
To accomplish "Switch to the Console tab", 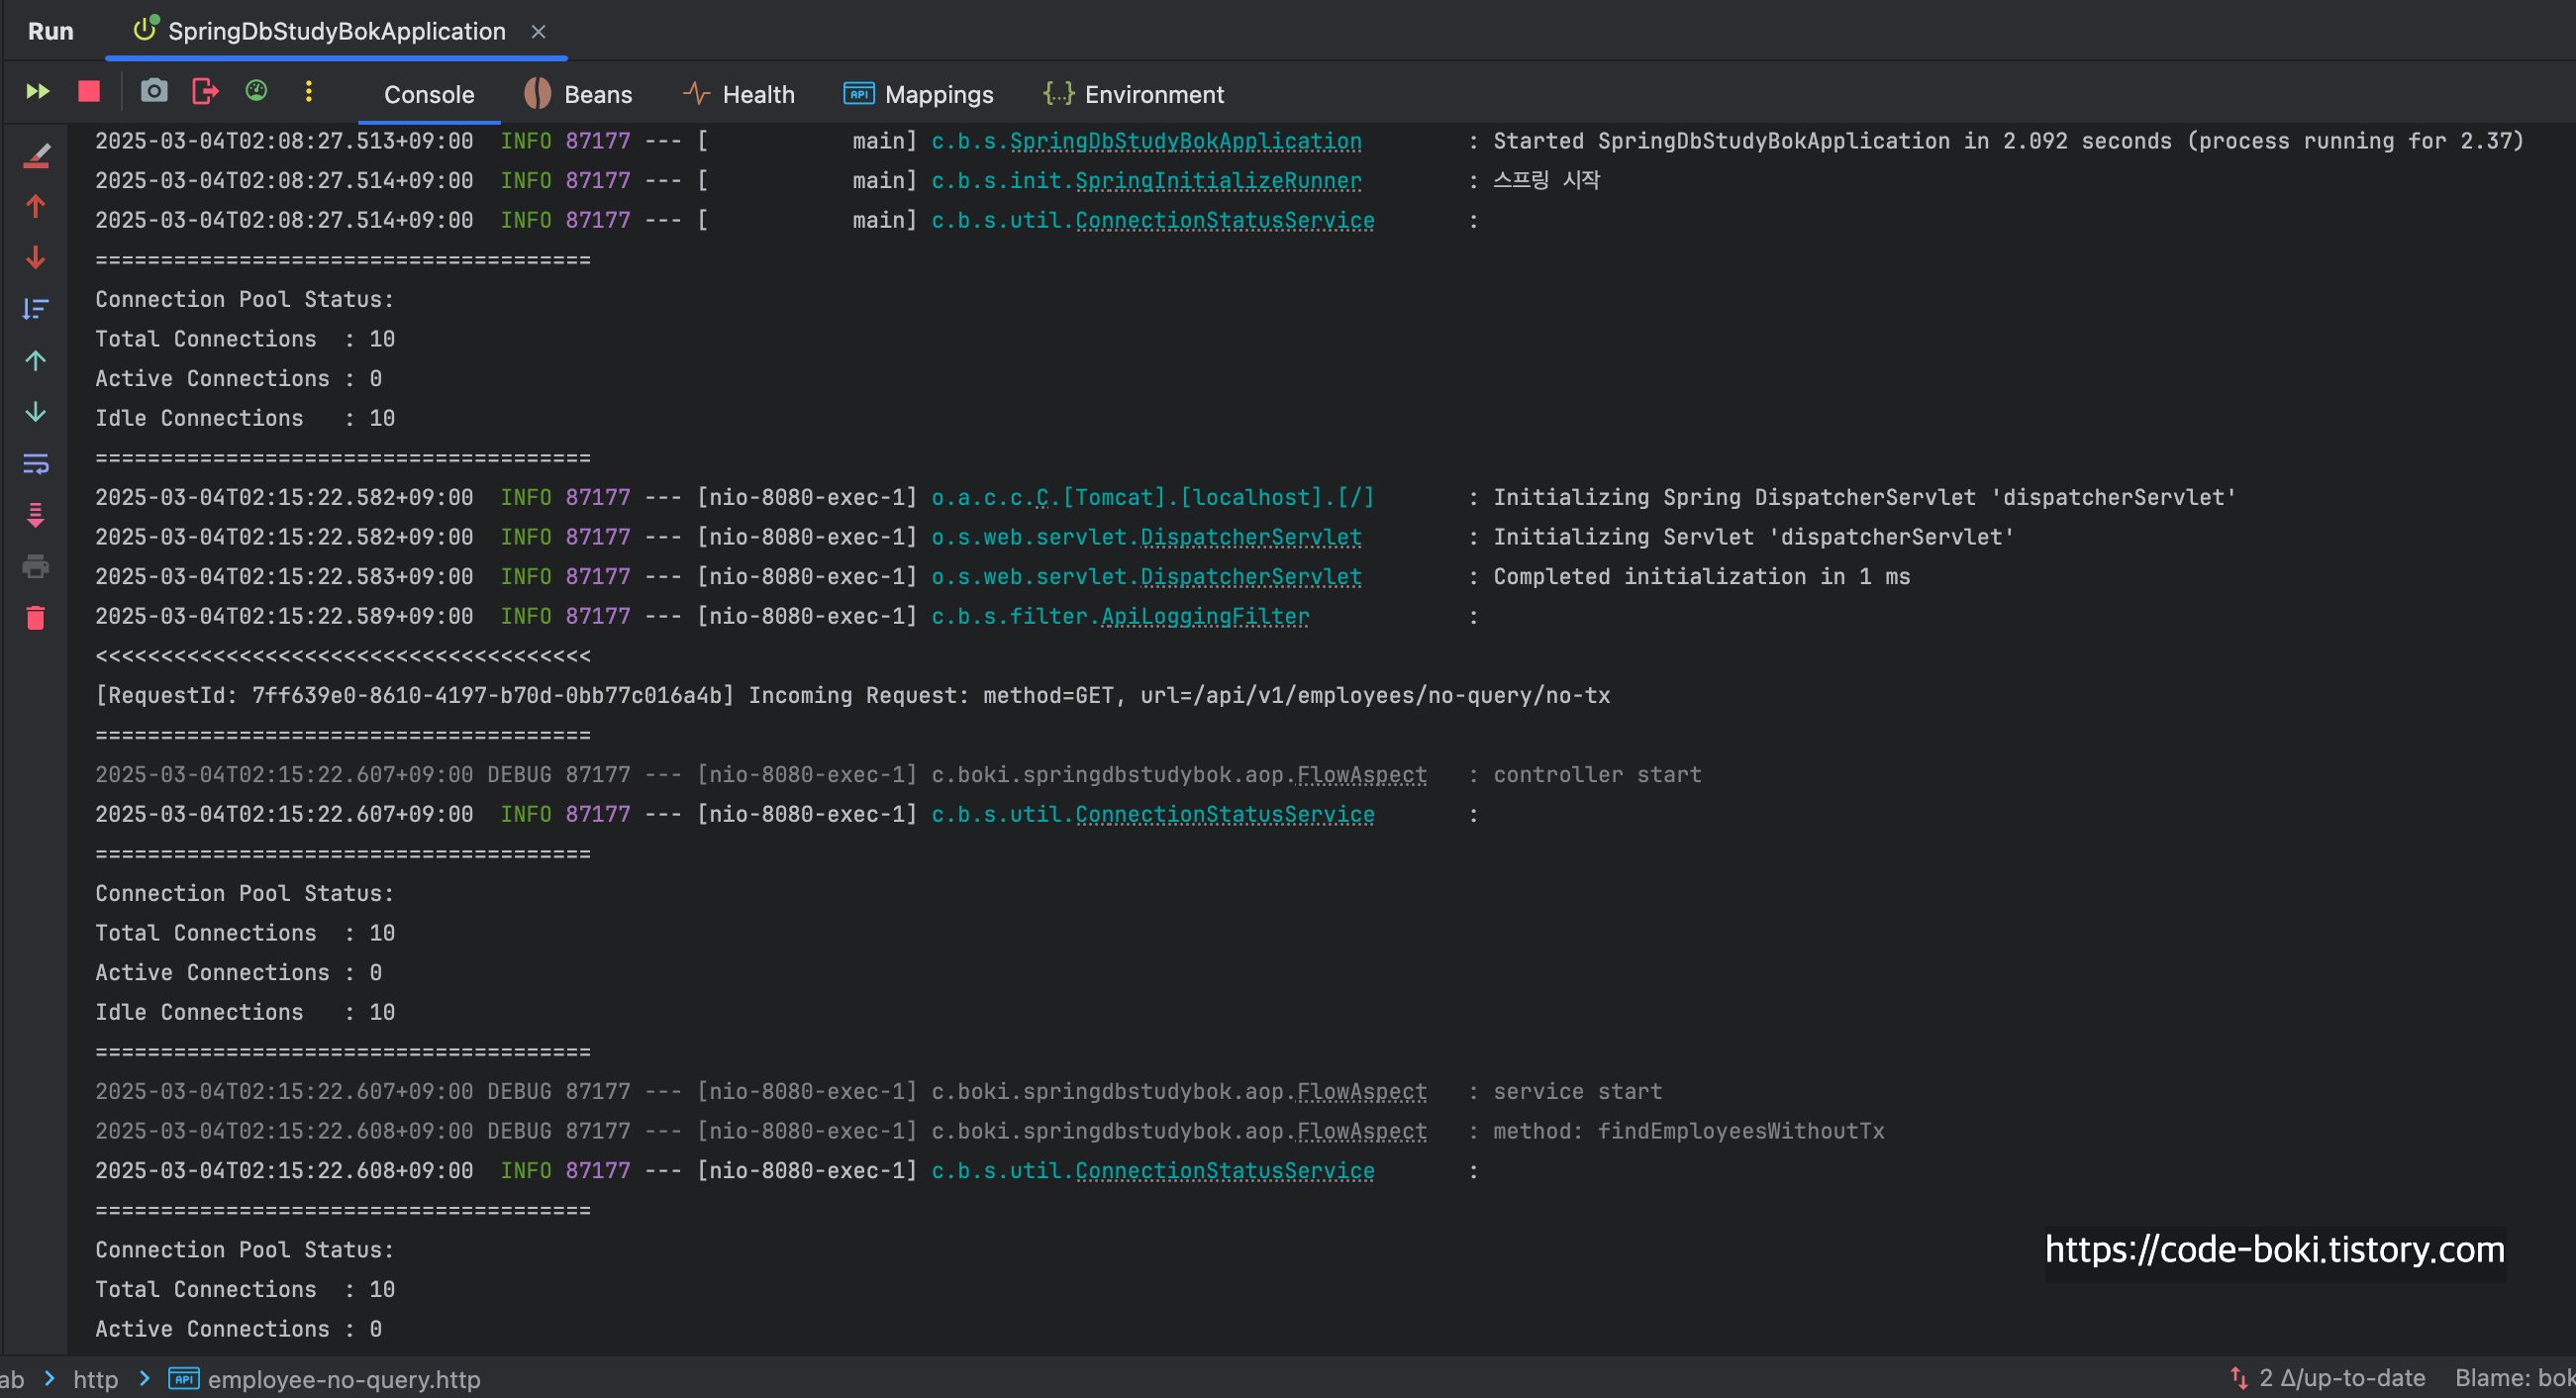I will [429, 95].
